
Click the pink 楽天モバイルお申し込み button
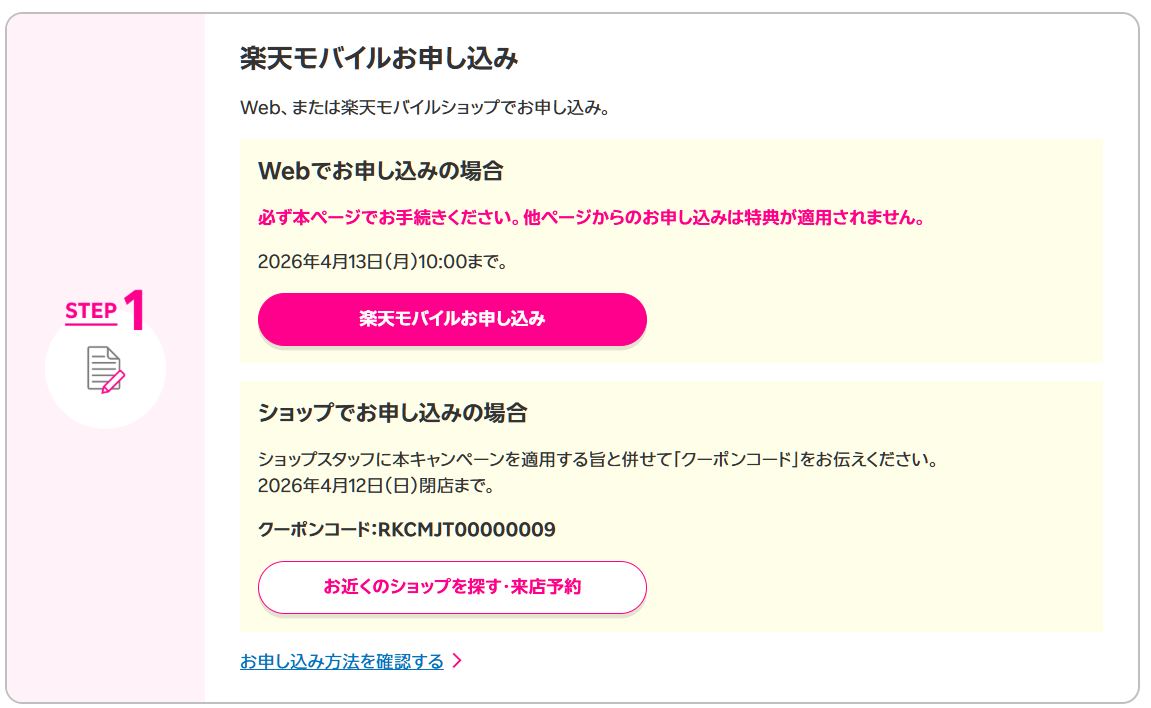[452, 319]
